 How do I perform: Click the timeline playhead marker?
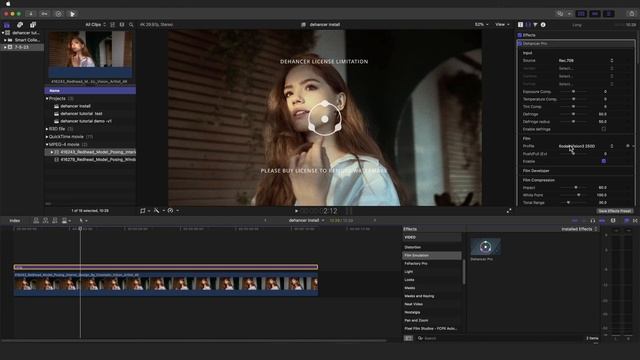[80, 229]
